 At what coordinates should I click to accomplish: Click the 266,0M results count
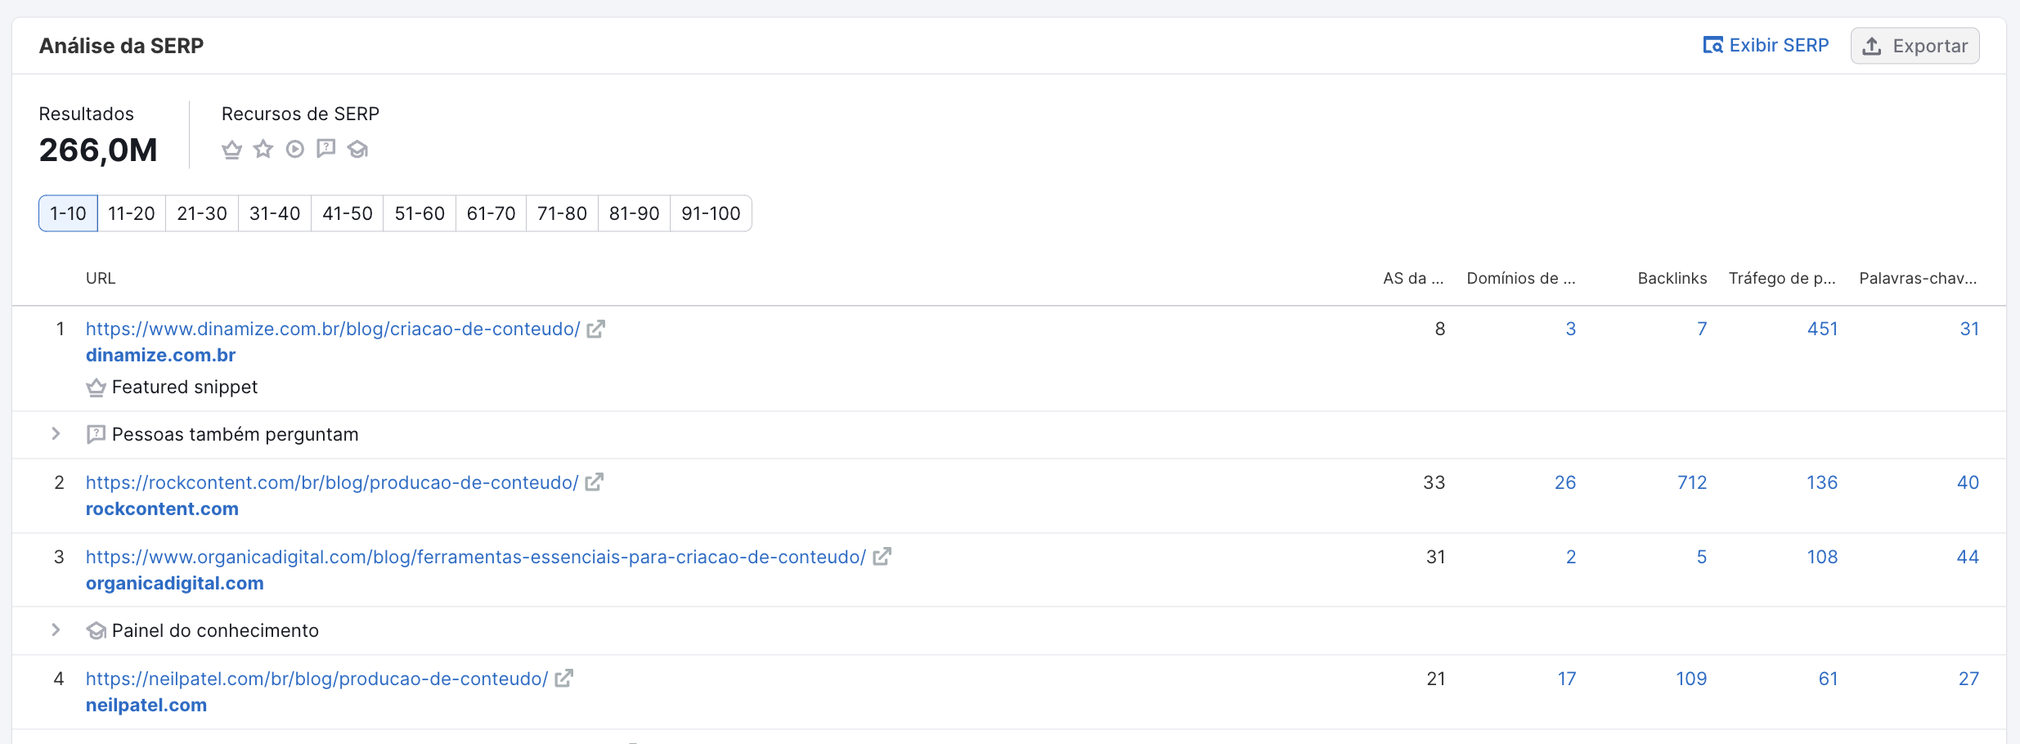(x=98, y=150)
